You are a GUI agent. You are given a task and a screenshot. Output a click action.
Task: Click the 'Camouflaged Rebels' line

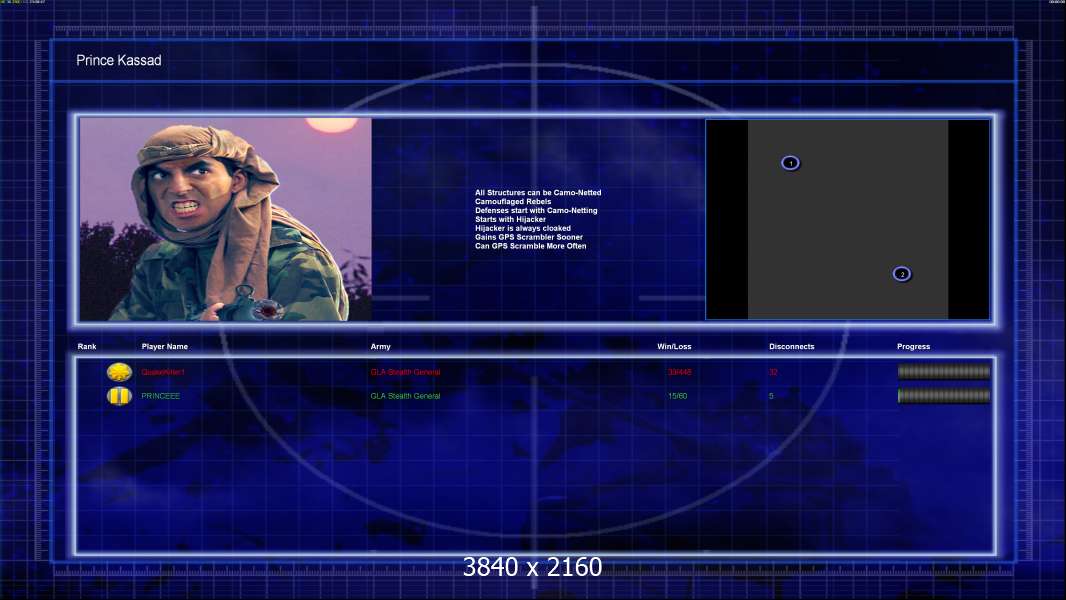click(x=513, y=202)
